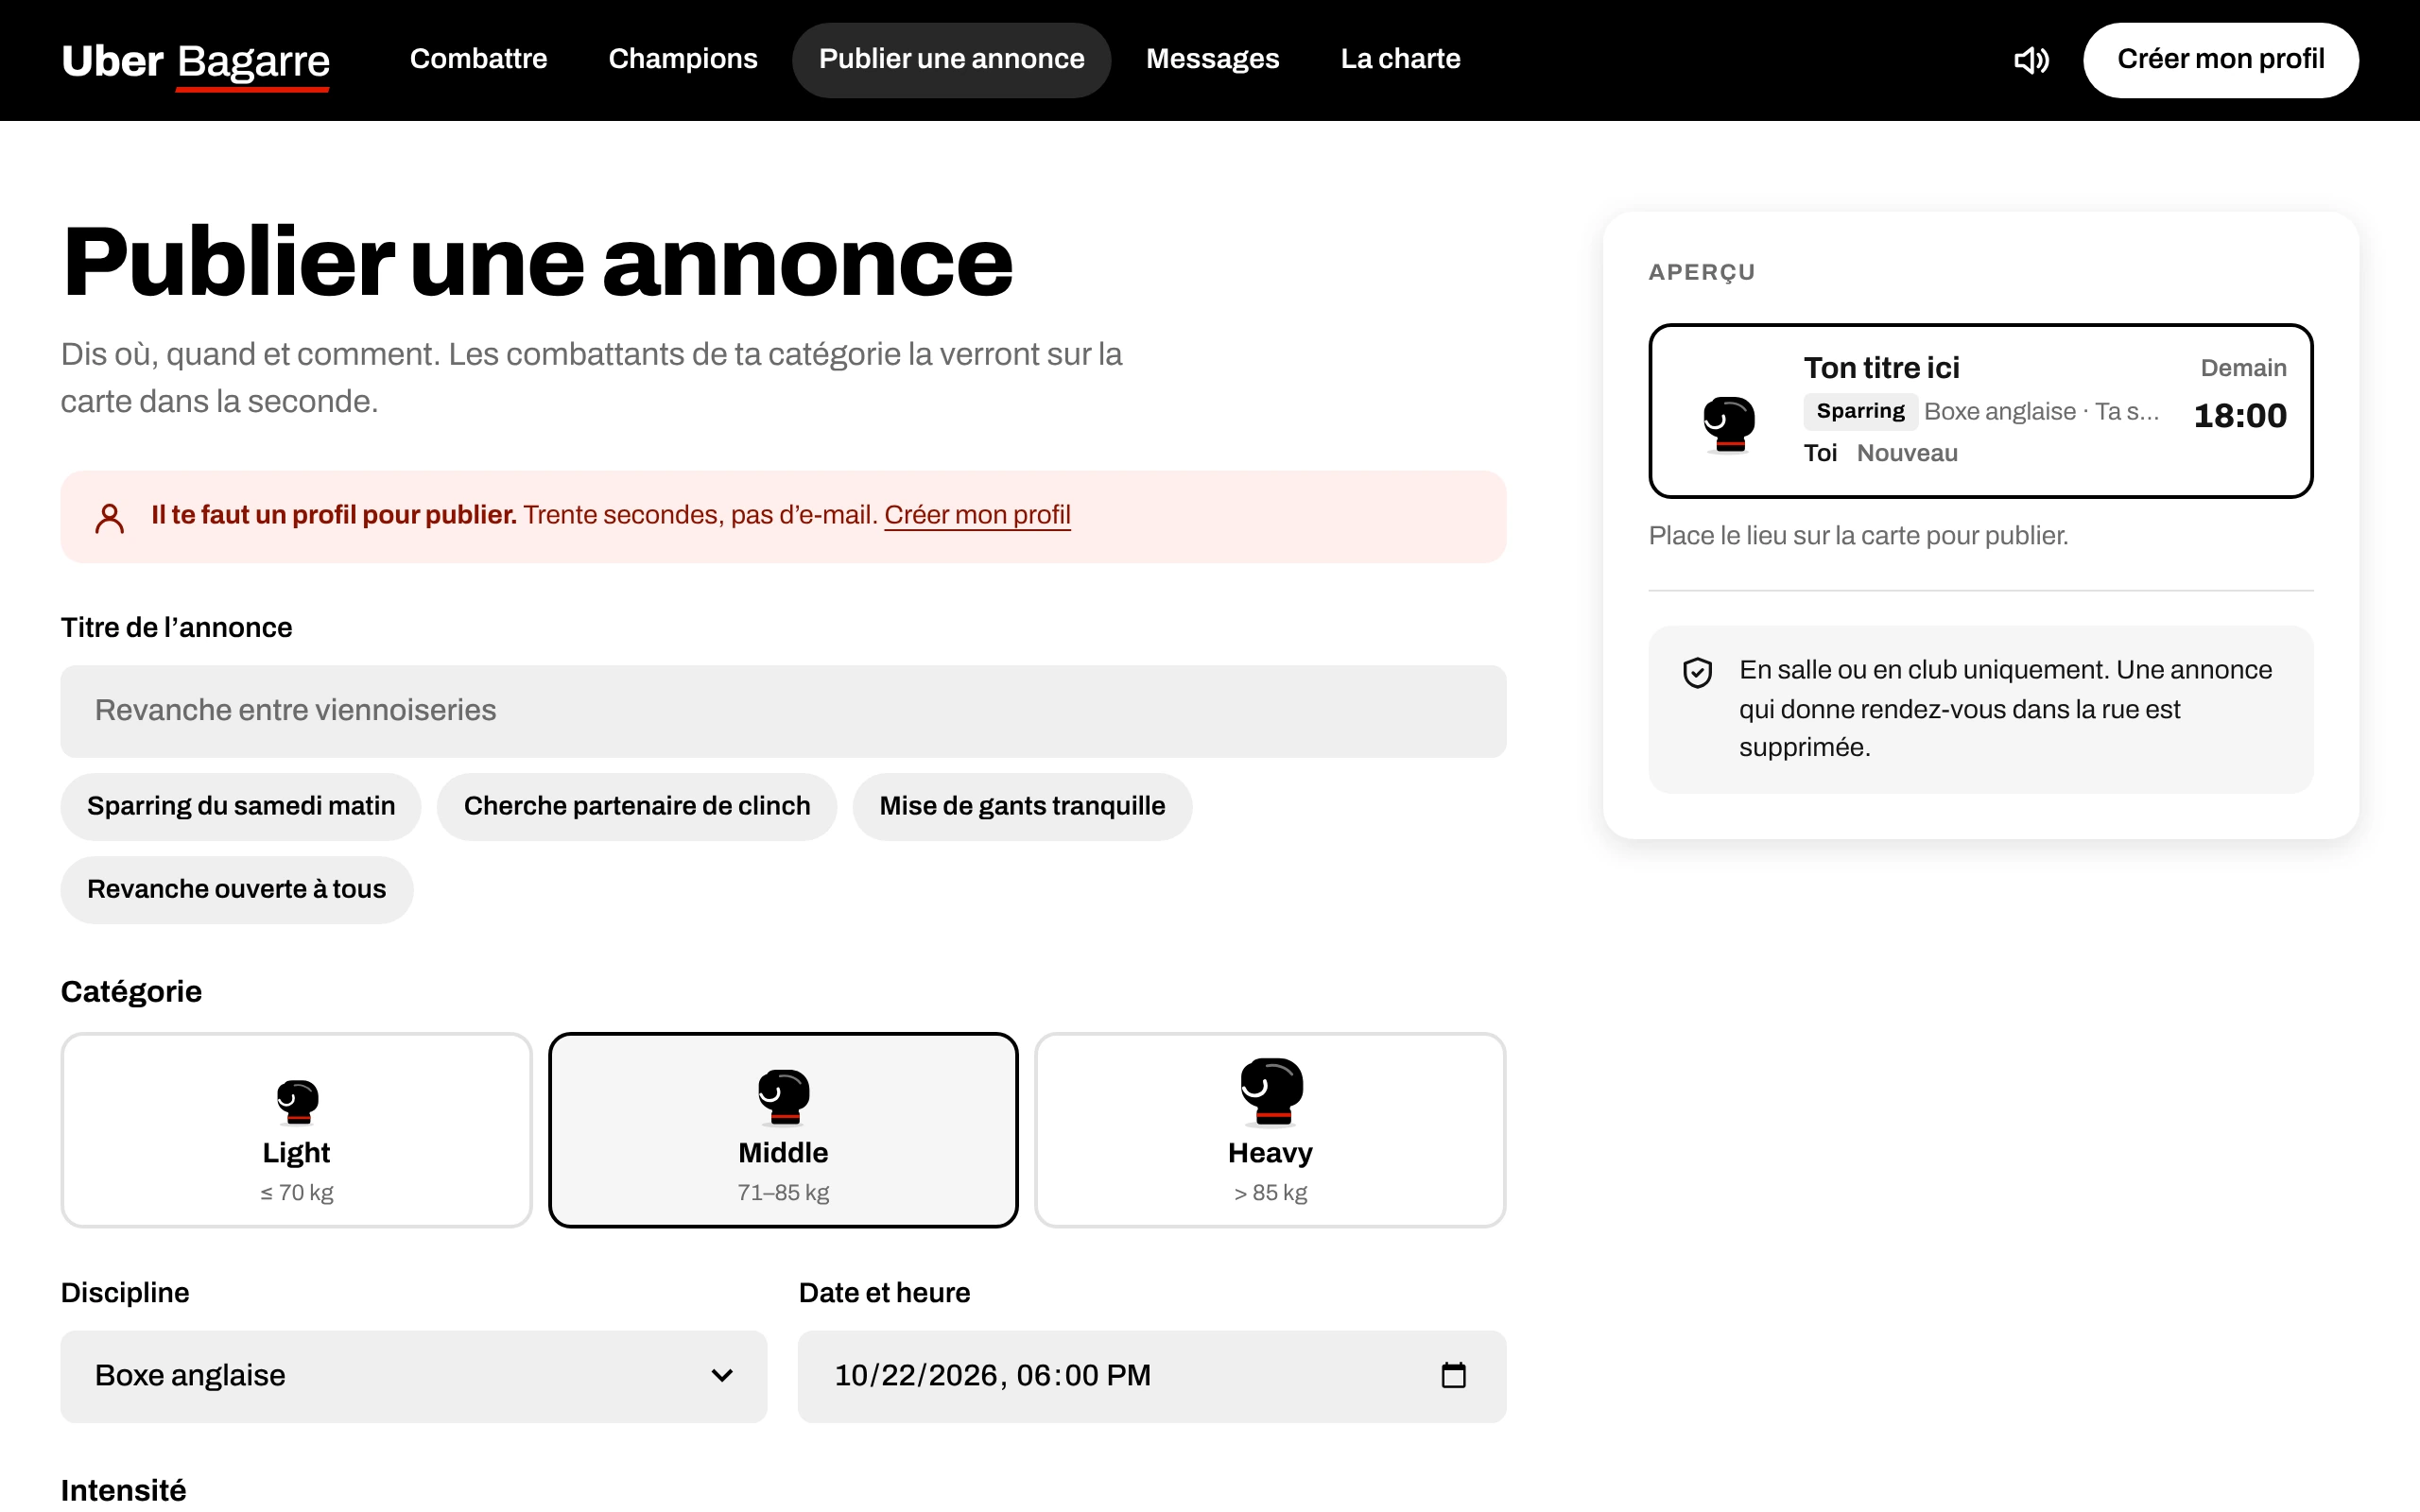Click the Date et heure field

pyautogui.click(x=1152, y=1376)
